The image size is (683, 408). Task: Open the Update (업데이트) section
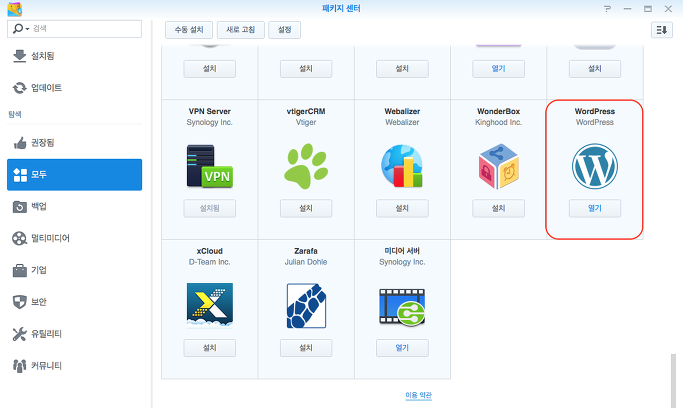pyautogui.click(x=74, y=88)
